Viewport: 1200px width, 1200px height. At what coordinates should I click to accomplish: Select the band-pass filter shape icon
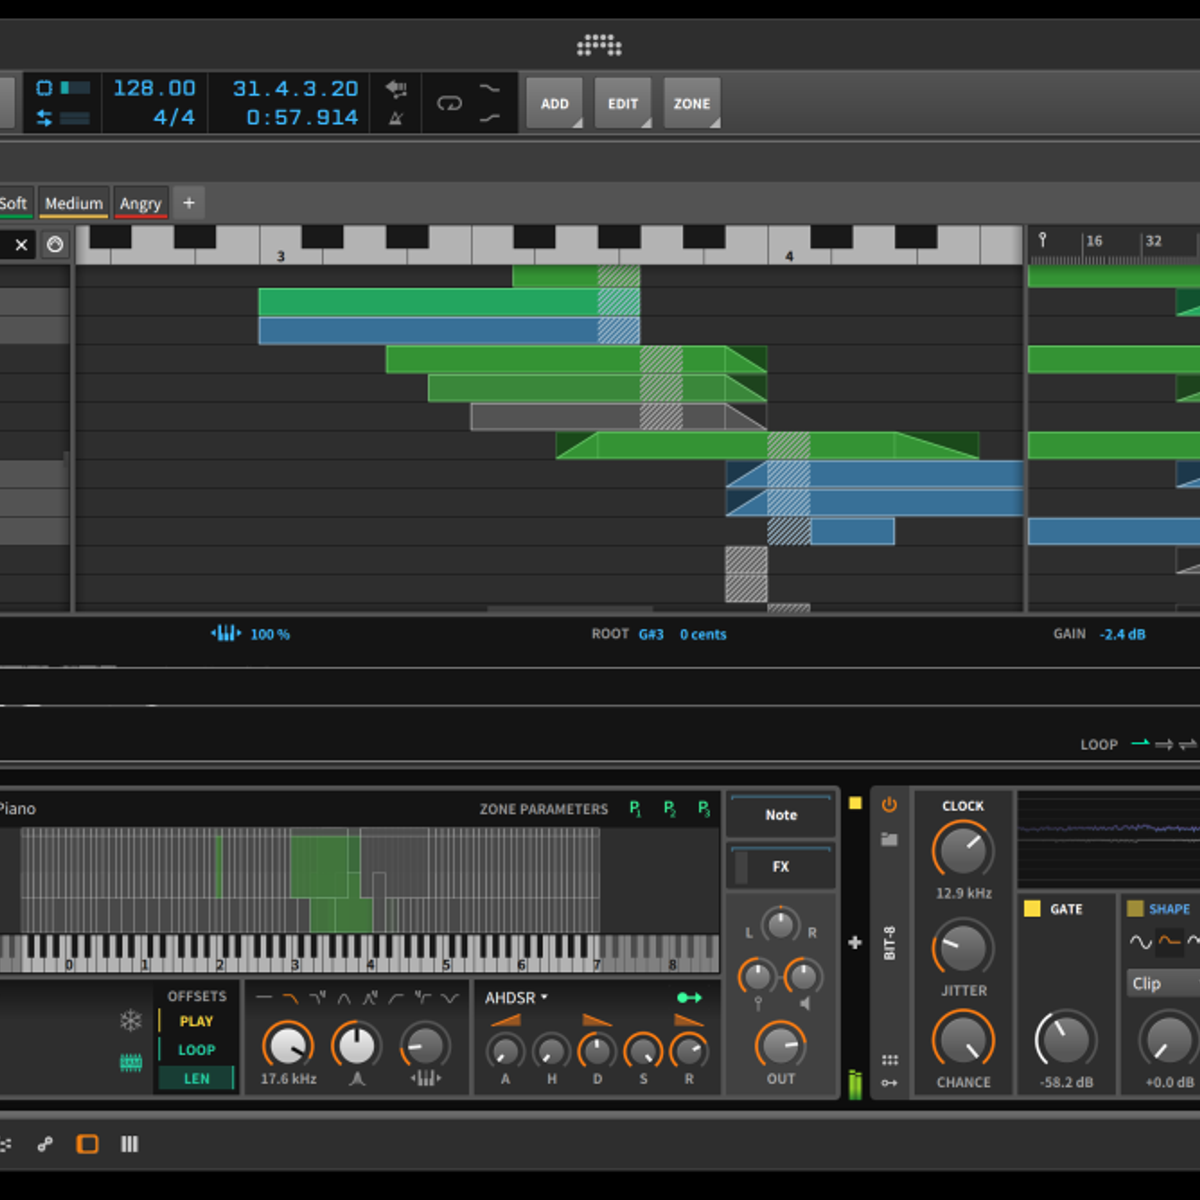[344, 998]
